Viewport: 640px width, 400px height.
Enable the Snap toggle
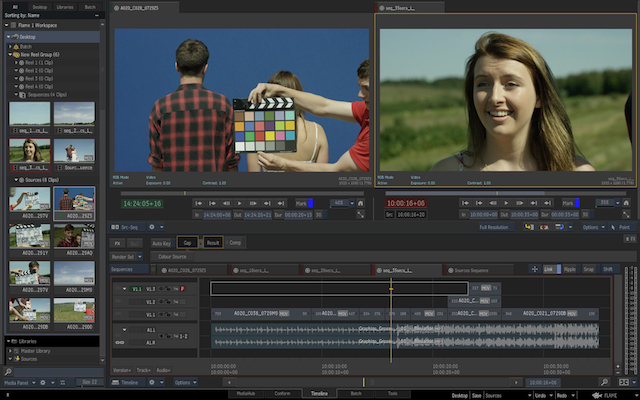point(588,270)
